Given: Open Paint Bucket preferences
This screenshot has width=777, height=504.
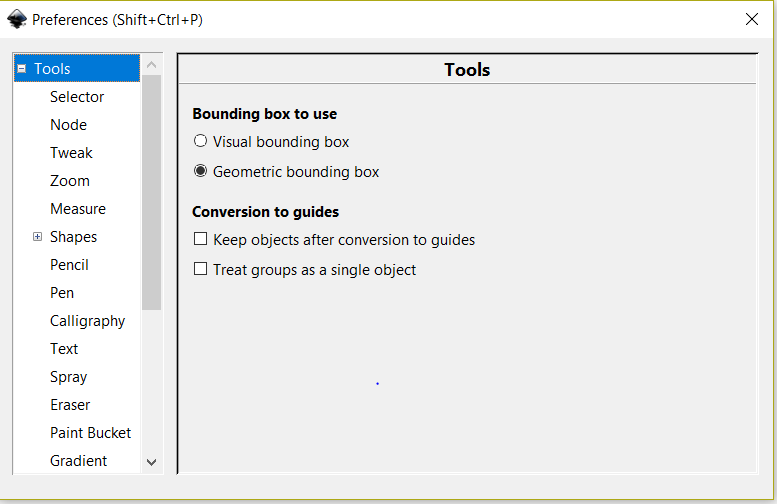Looking at the screenshot, I should pos(90,433).
